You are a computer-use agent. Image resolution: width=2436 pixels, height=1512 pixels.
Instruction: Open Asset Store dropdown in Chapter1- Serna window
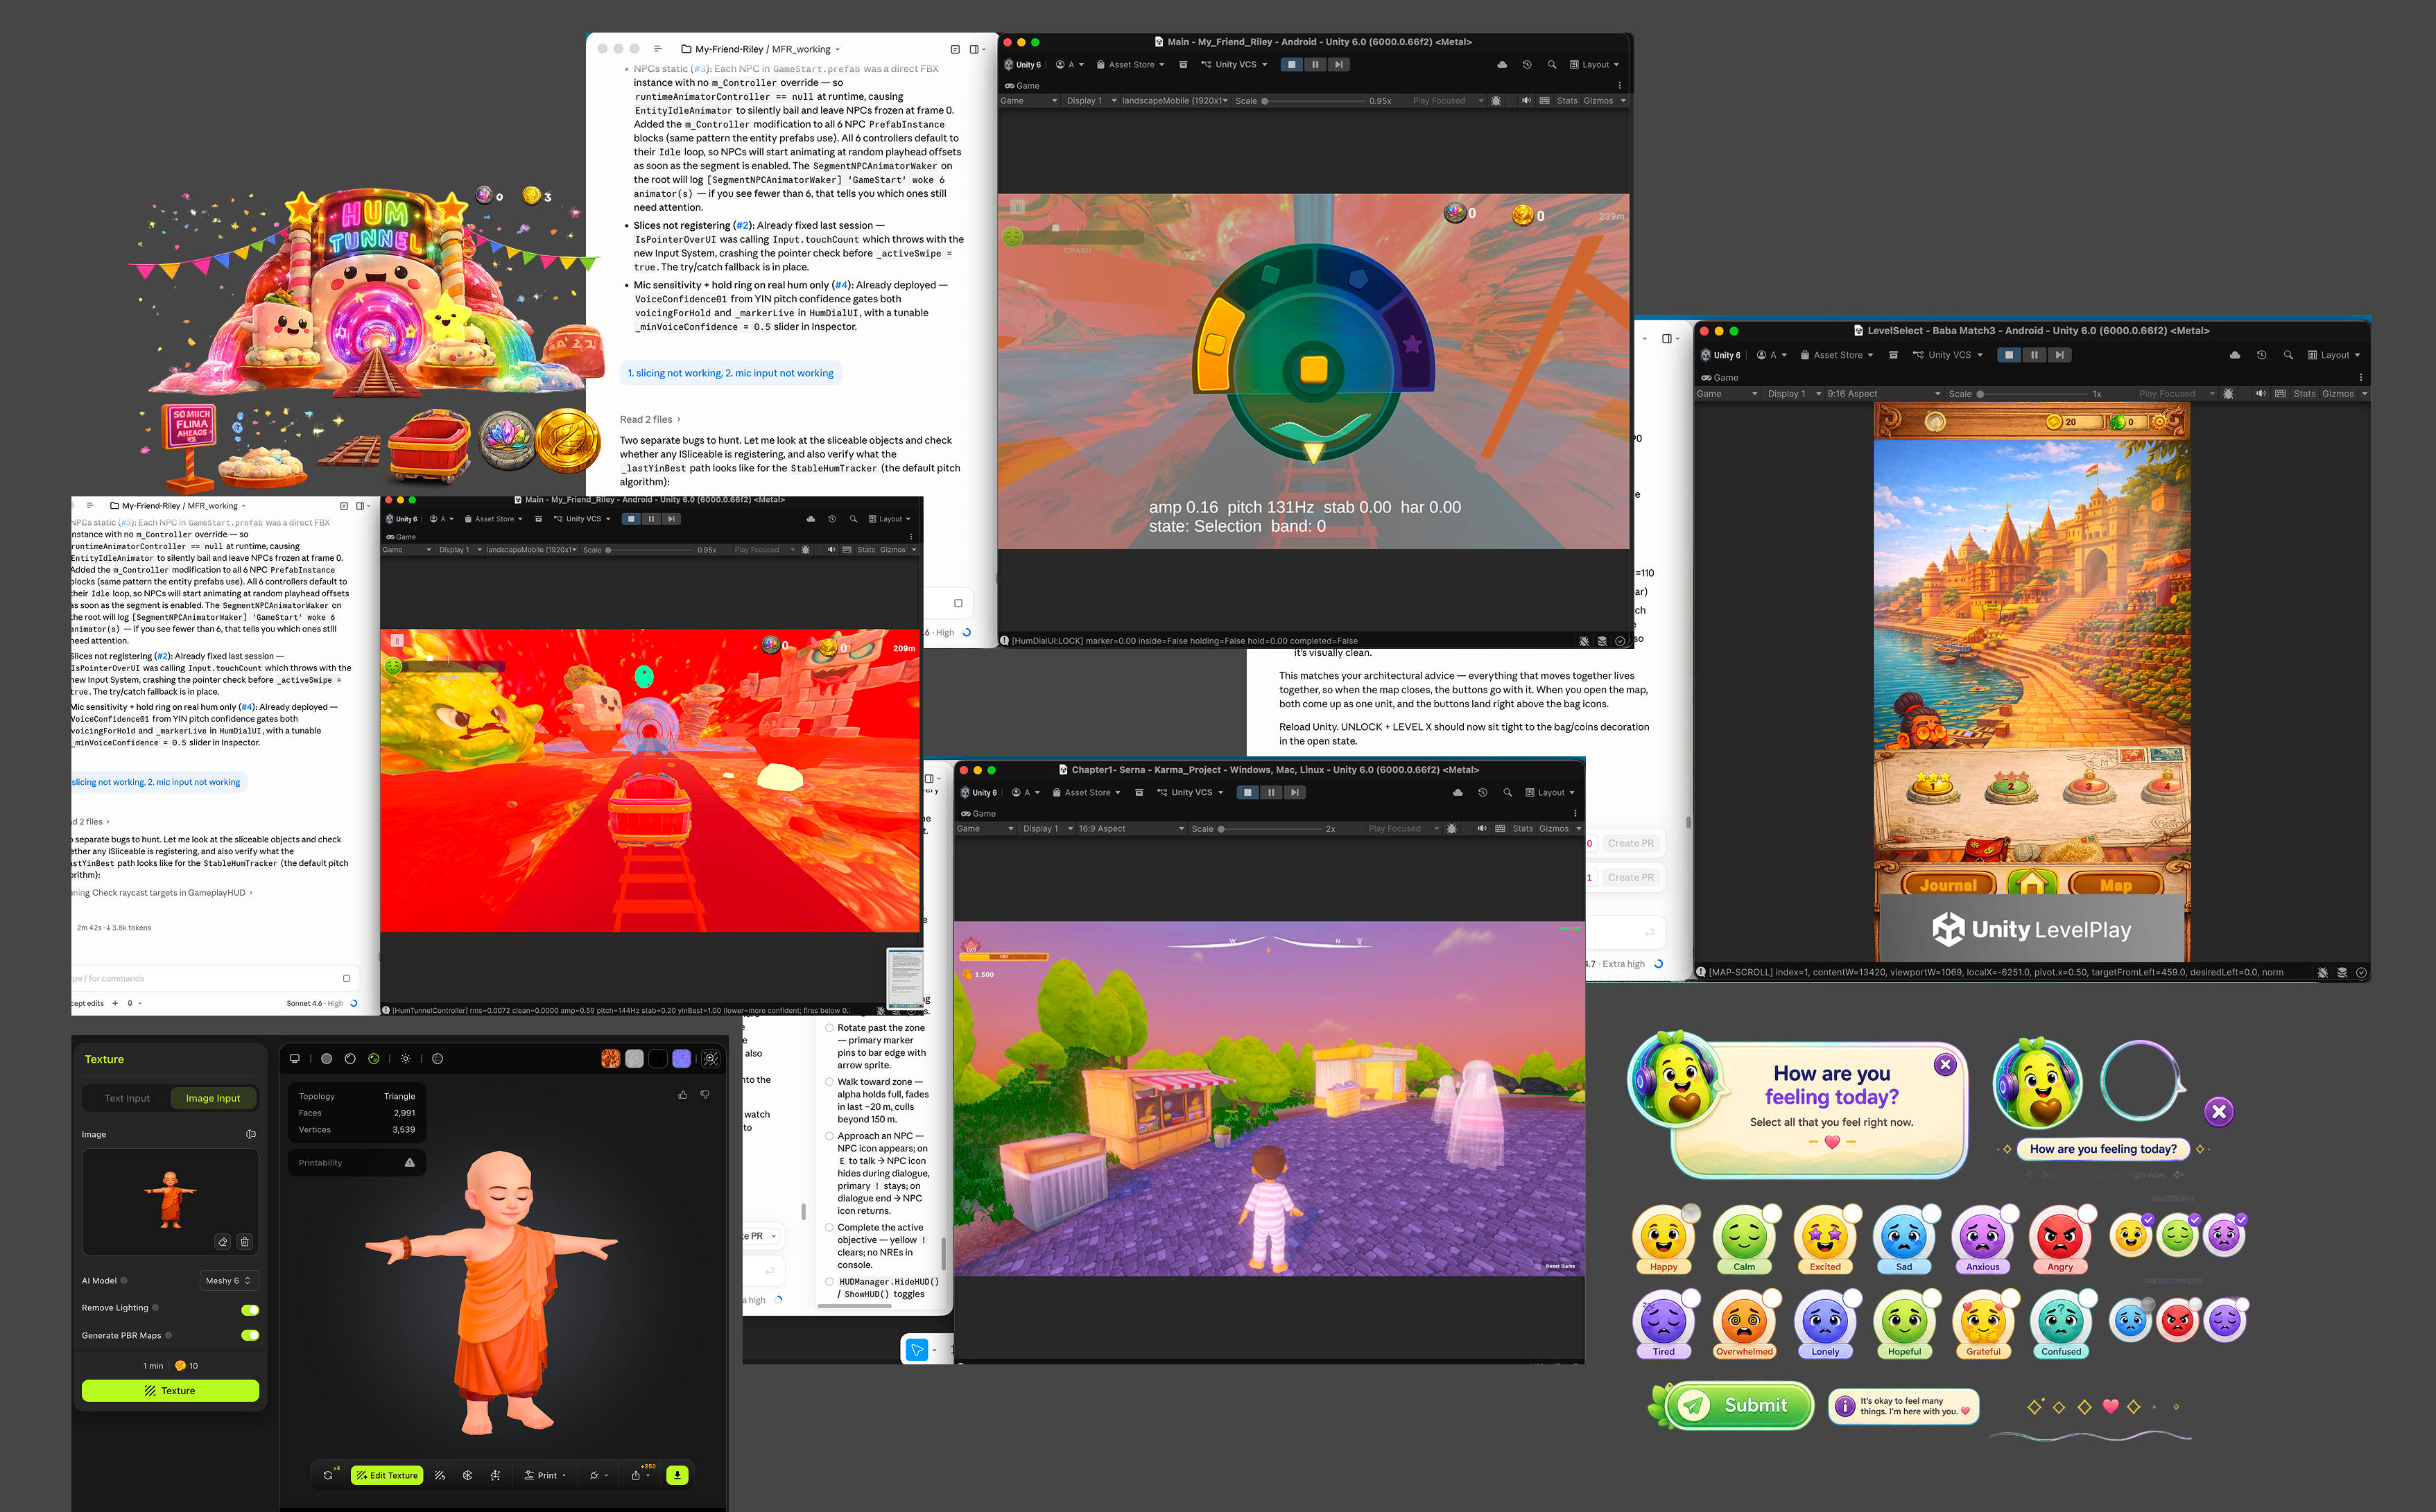pyautogui.click(x=1087, y=792)
